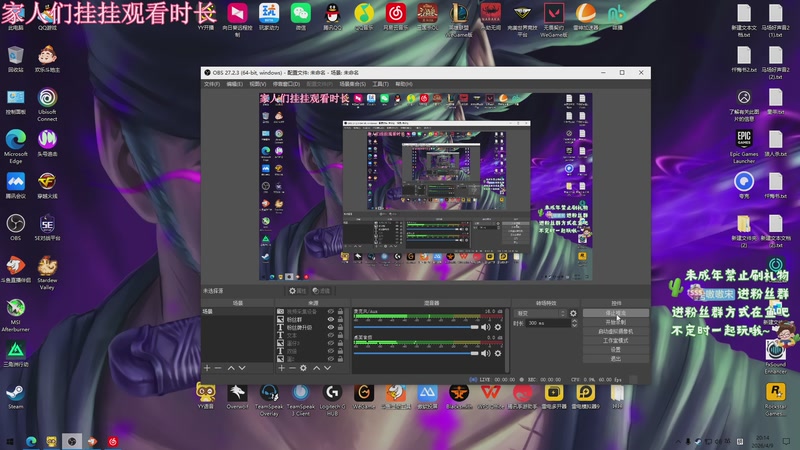The height and width of the screenshot is (450, 800).
Task: Open OBS desktop shortcut icon
Action: click(15, 227)
